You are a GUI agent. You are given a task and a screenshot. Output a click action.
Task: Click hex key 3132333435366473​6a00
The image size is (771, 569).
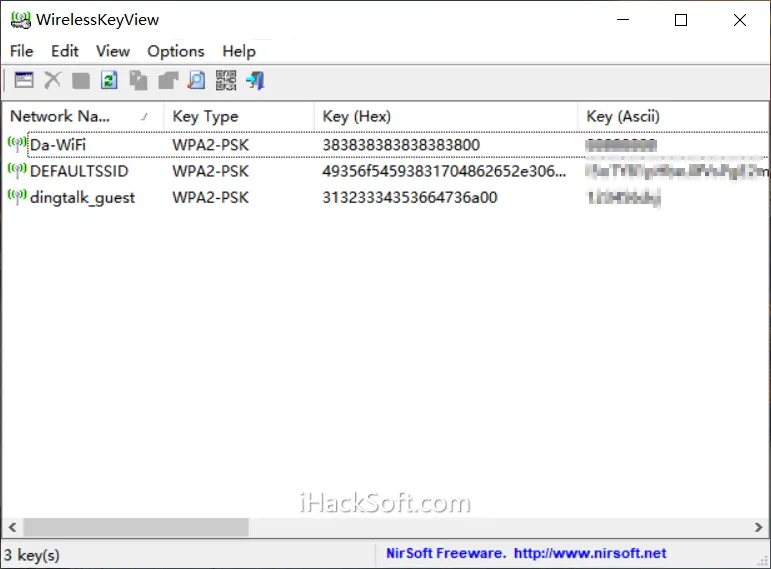[x=410, y=197]
